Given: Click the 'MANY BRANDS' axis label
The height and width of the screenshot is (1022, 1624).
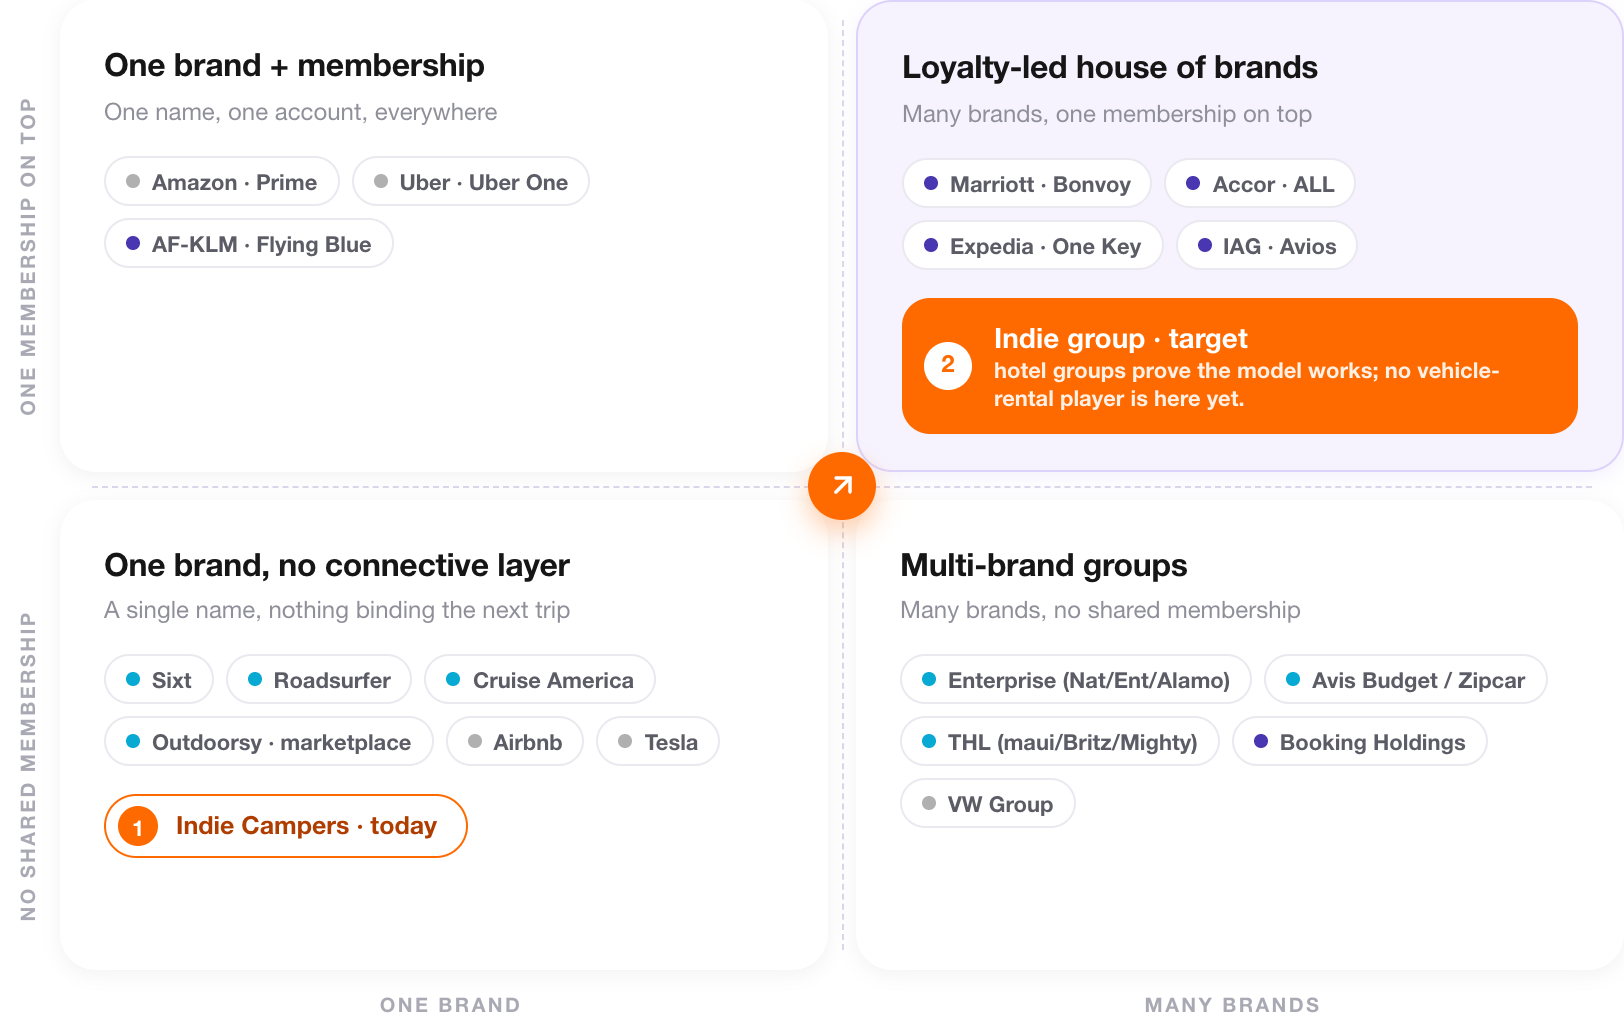Looking at the screenshot, I should (1232, 1005).
